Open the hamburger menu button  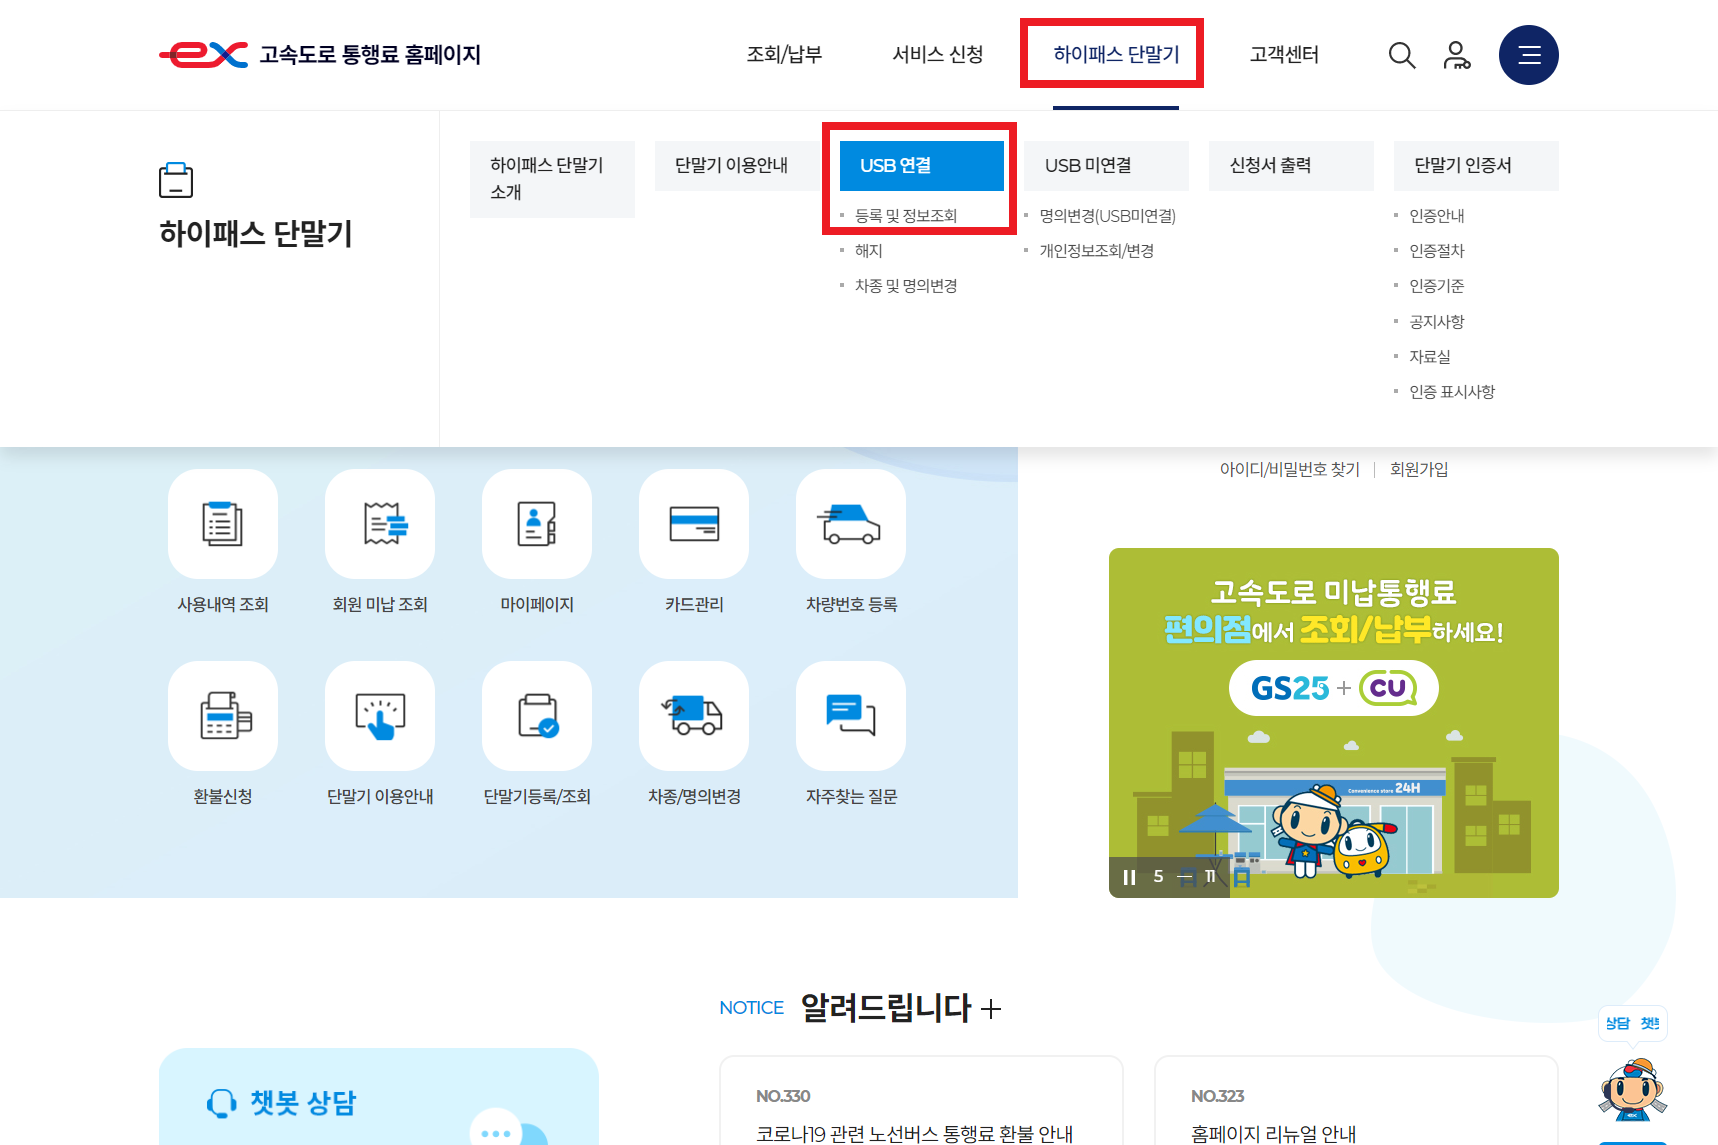(x=1529, y=55)
